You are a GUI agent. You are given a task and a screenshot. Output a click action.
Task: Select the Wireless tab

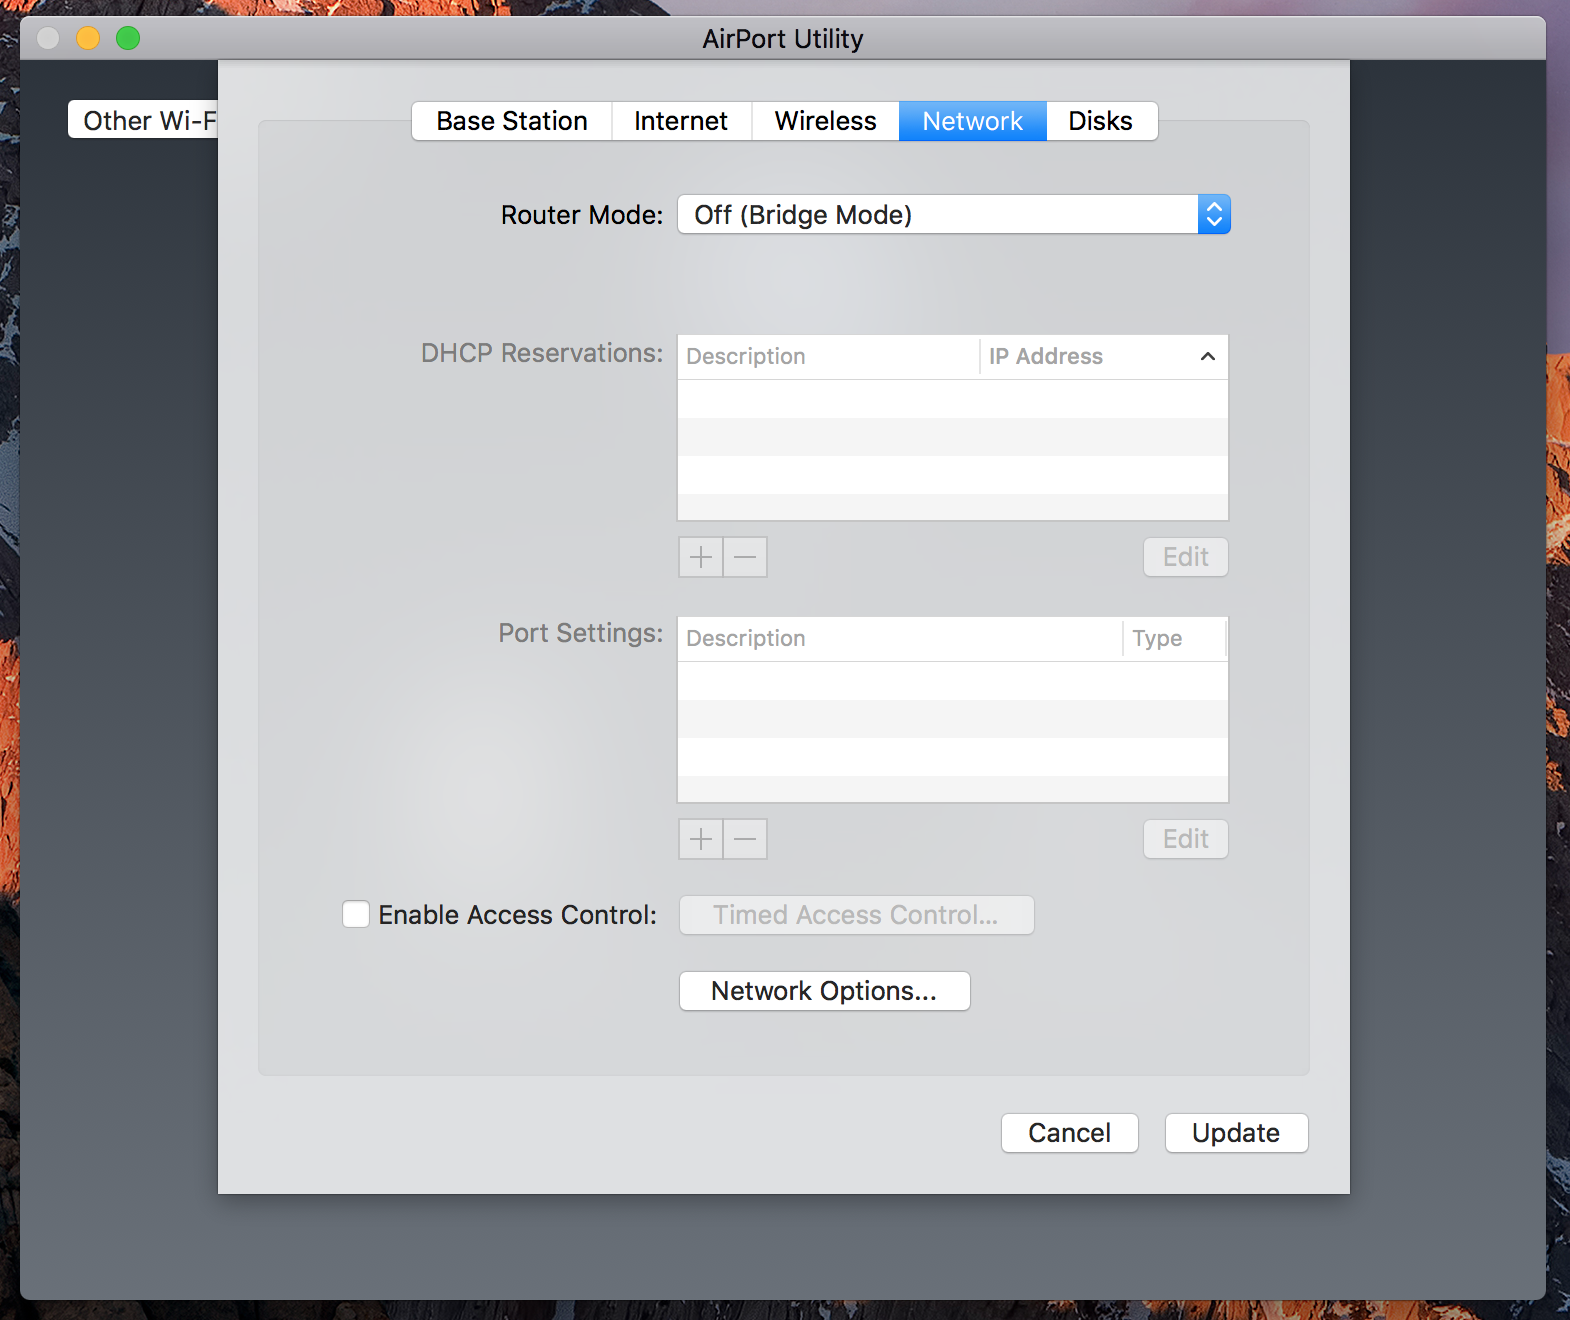825,121
